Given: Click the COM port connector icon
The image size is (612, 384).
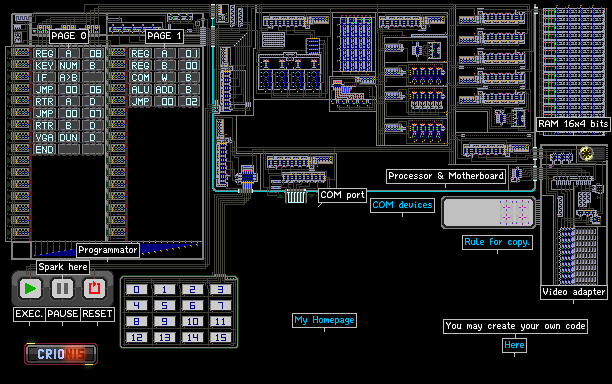Looking at the screenshot, I should (295, 196).
